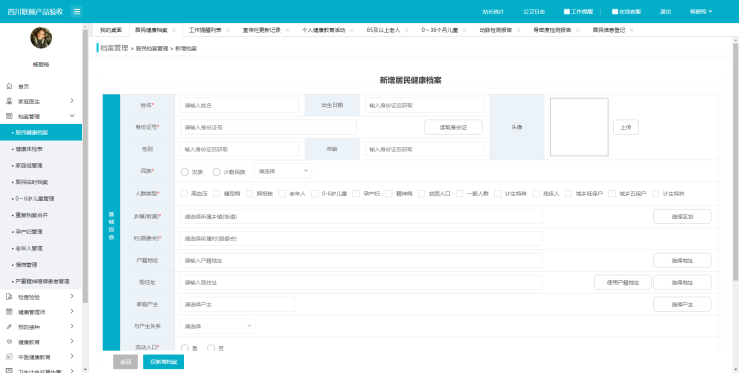Click the 中医健康教育 icon in sidebar
Viewport: 740px width, 374px height.
(x=9, y=357)
